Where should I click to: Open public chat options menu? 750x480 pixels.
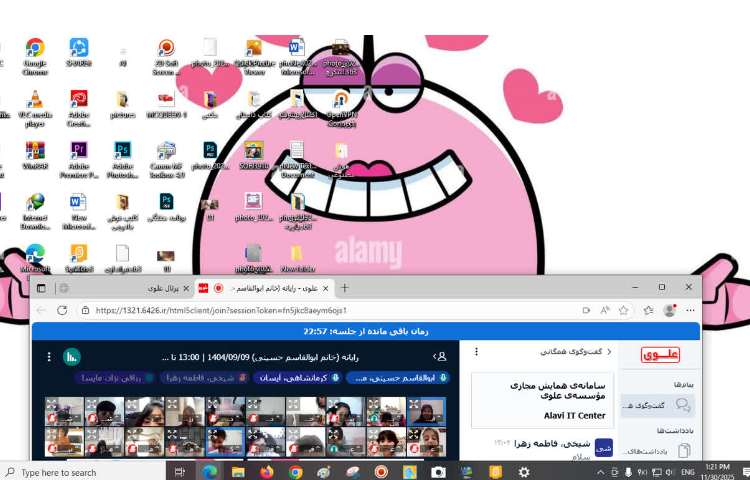tap(476, 352)
